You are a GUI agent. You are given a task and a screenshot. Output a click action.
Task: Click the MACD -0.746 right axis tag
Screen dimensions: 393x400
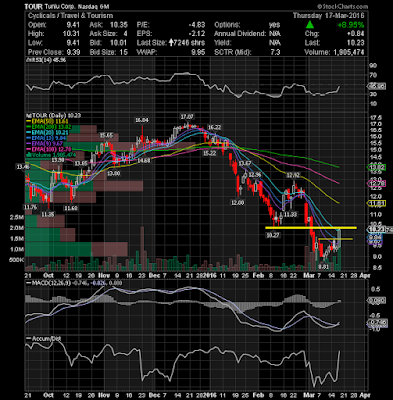376,322
